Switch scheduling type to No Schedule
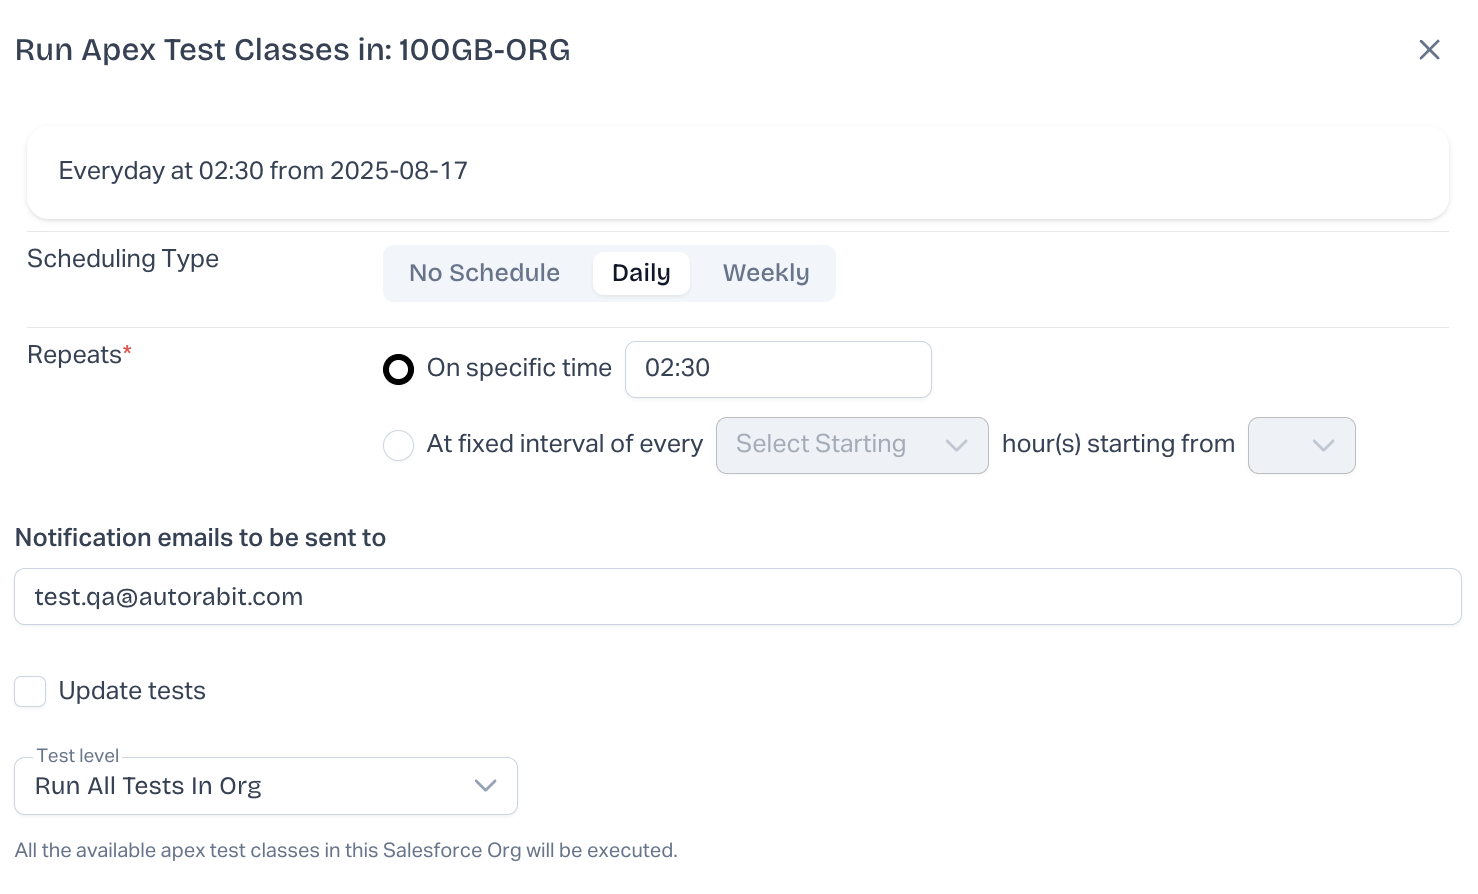1478x894 pixels. (x=484, y=273)
